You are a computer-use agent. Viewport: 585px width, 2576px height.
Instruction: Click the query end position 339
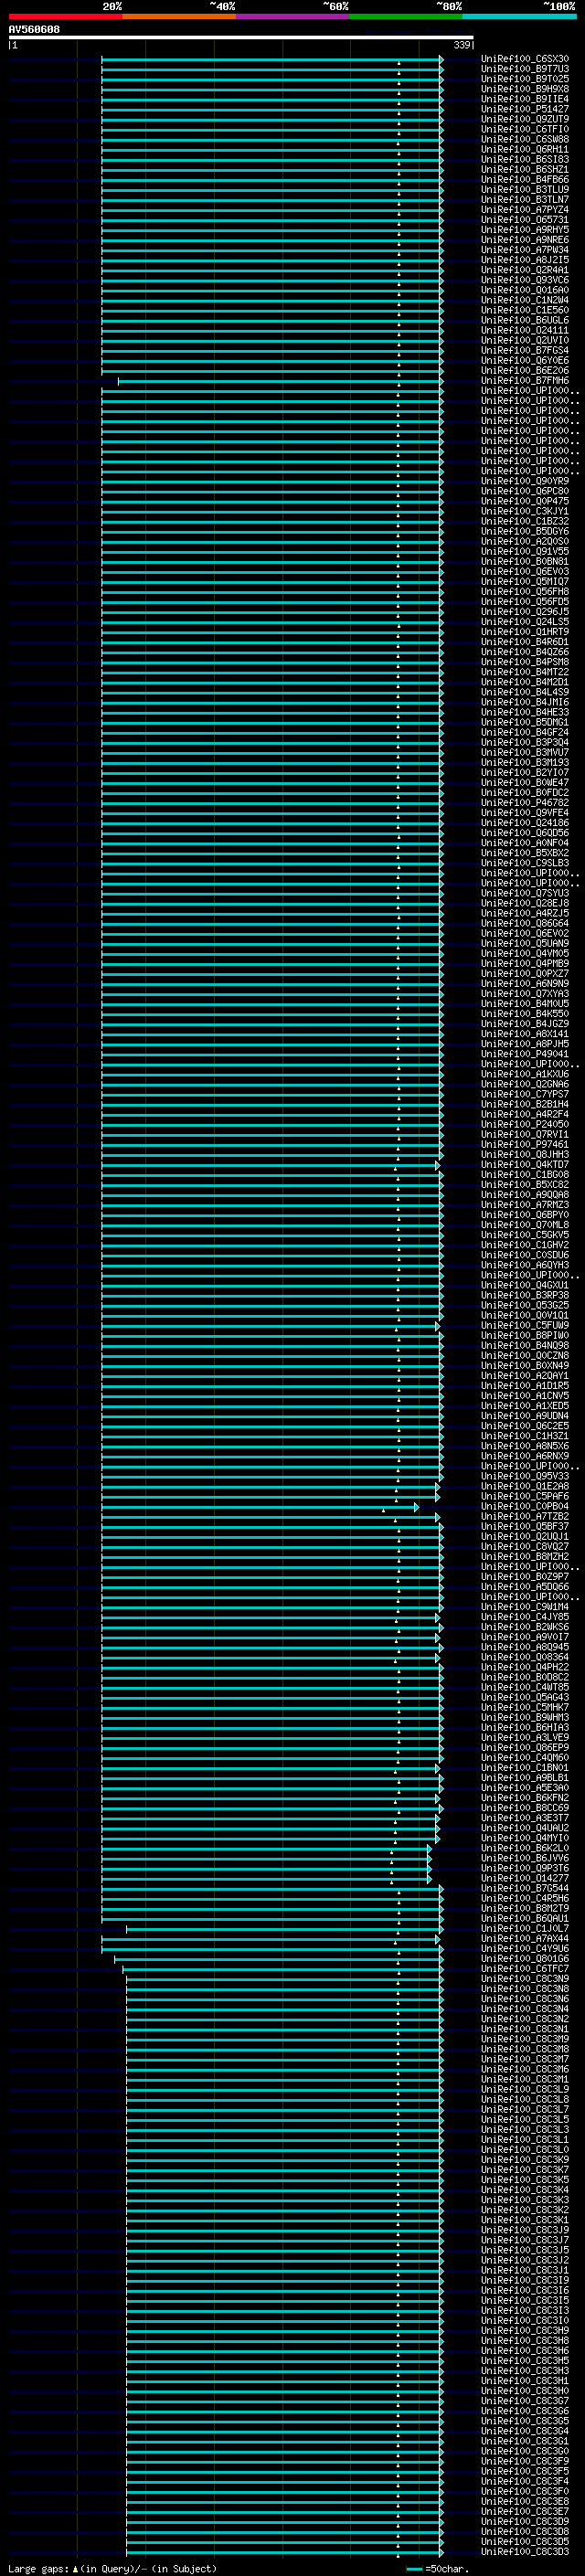tap(462, 45)
